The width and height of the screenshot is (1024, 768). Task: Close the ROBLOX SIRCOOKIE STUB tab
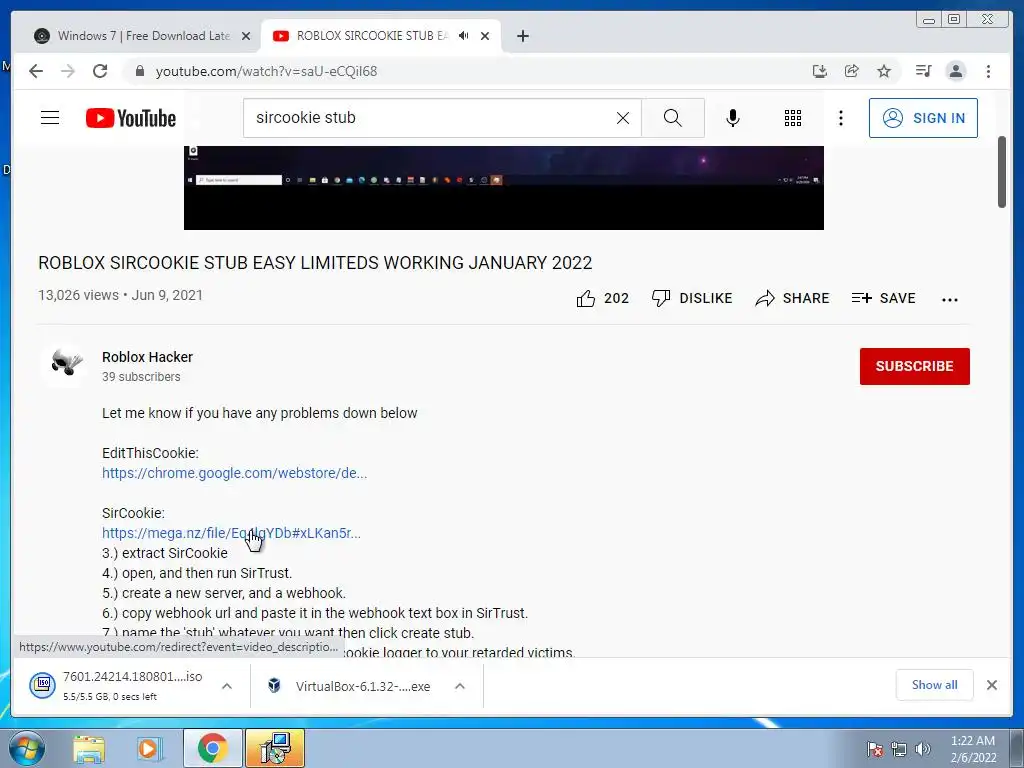click(x=485, y=36)
